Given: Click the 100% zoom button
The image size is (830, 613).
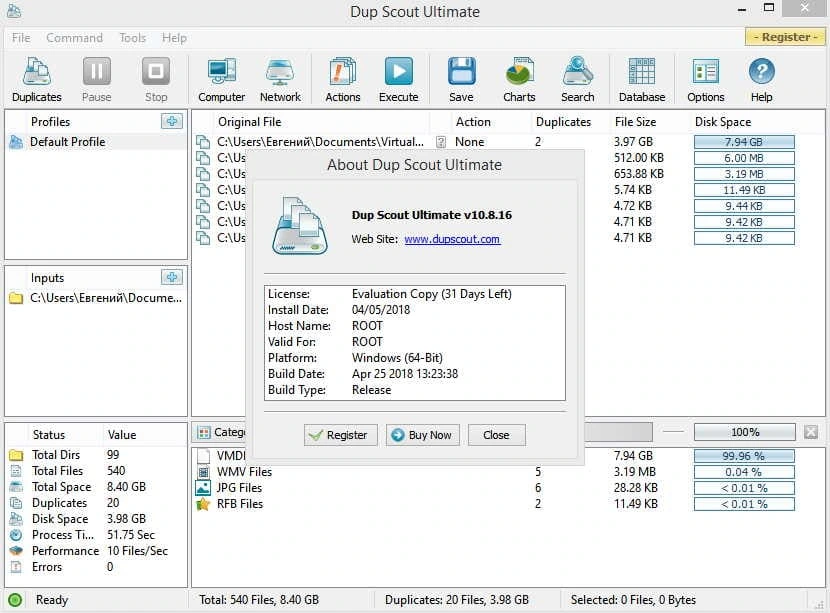Looking at the screenshot, I should (x=744, y=432).
